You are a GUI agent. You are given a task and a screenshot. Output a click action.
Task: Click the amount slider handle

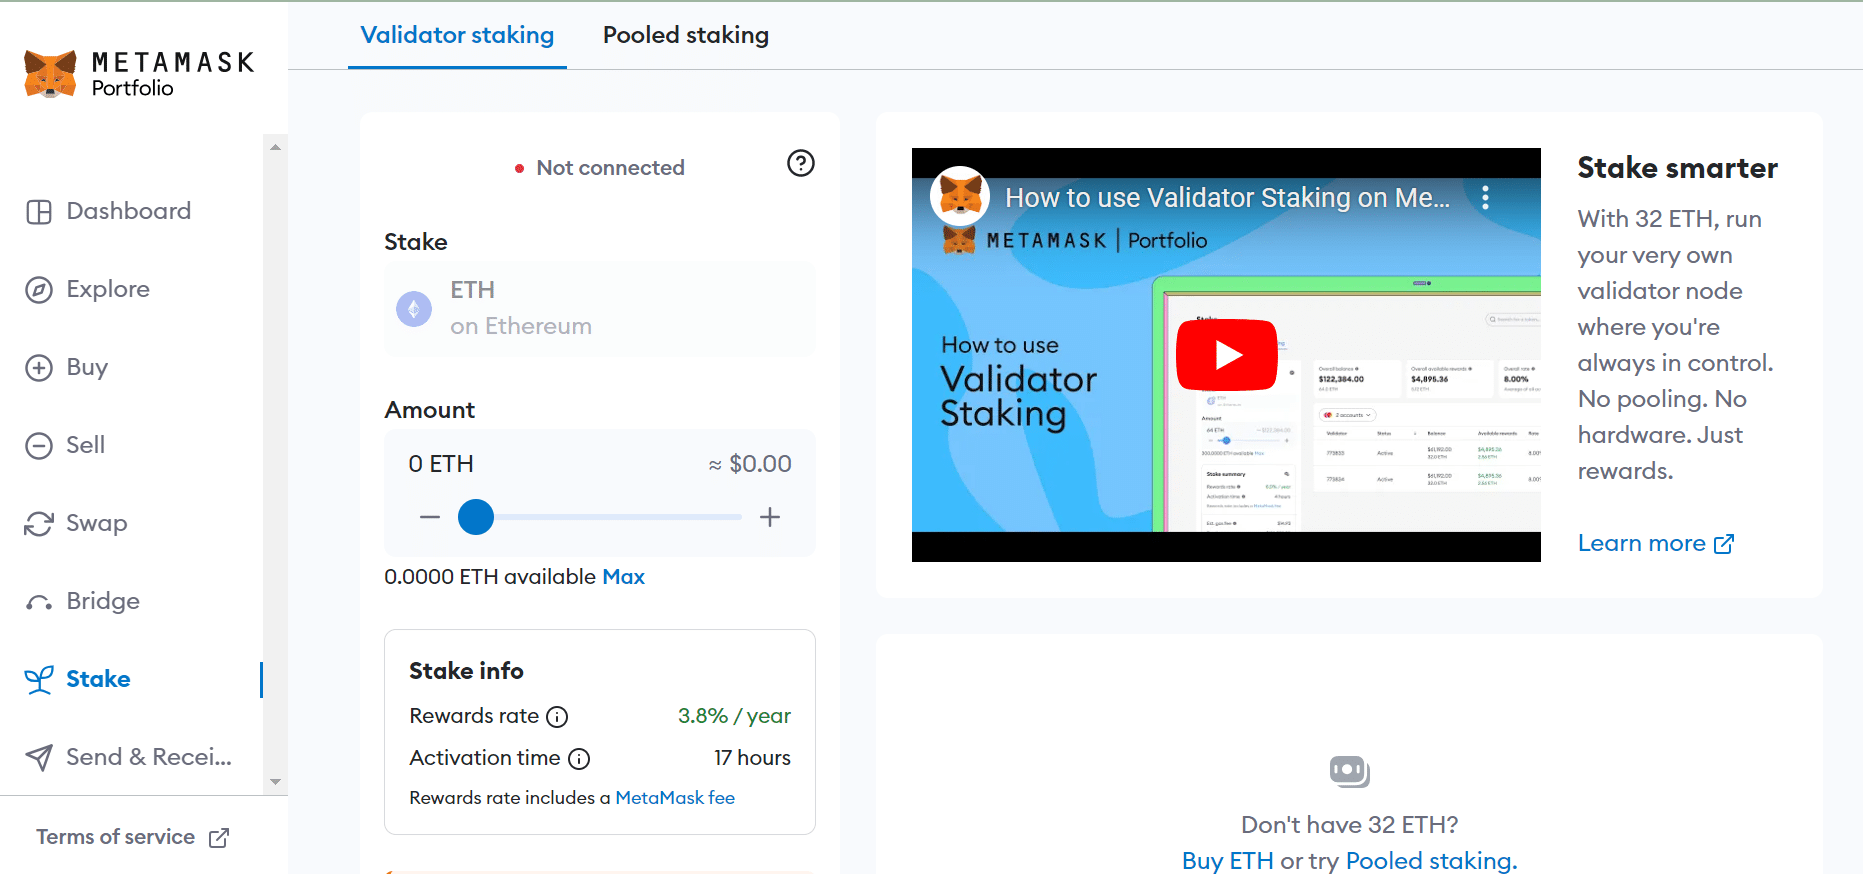tap(476, 517)
